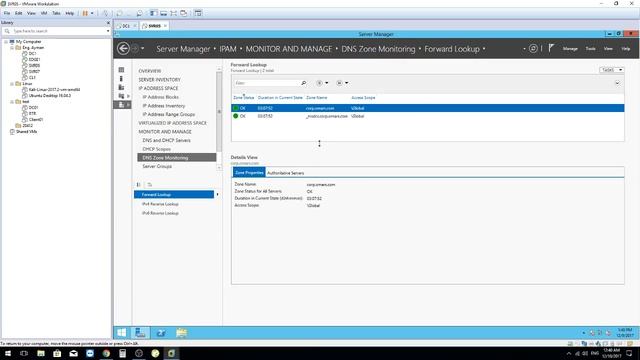Open DNS and DHCP Servers page
The image size is (640, 360).
166,140
